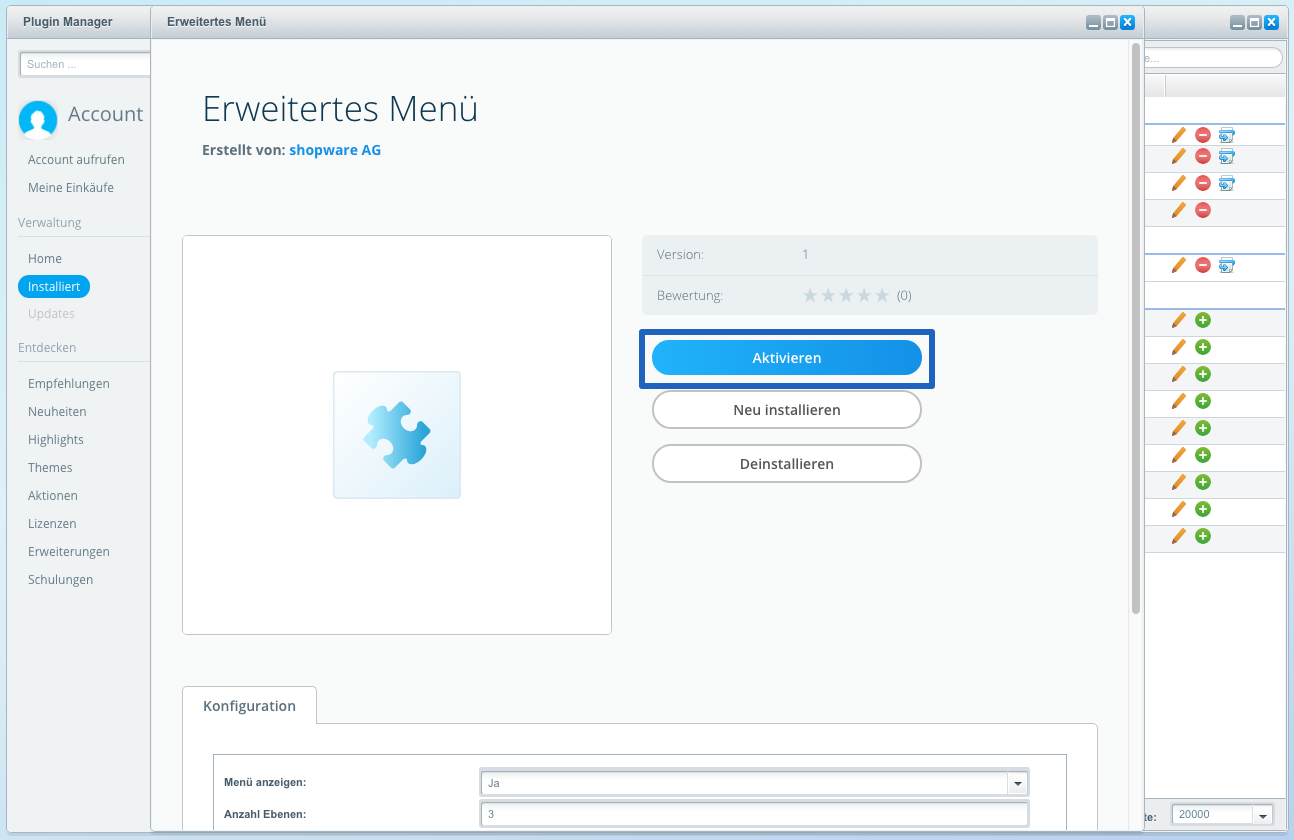Click the blue reinstall icon in the topmost plugin row

(x=1227, y=134)
